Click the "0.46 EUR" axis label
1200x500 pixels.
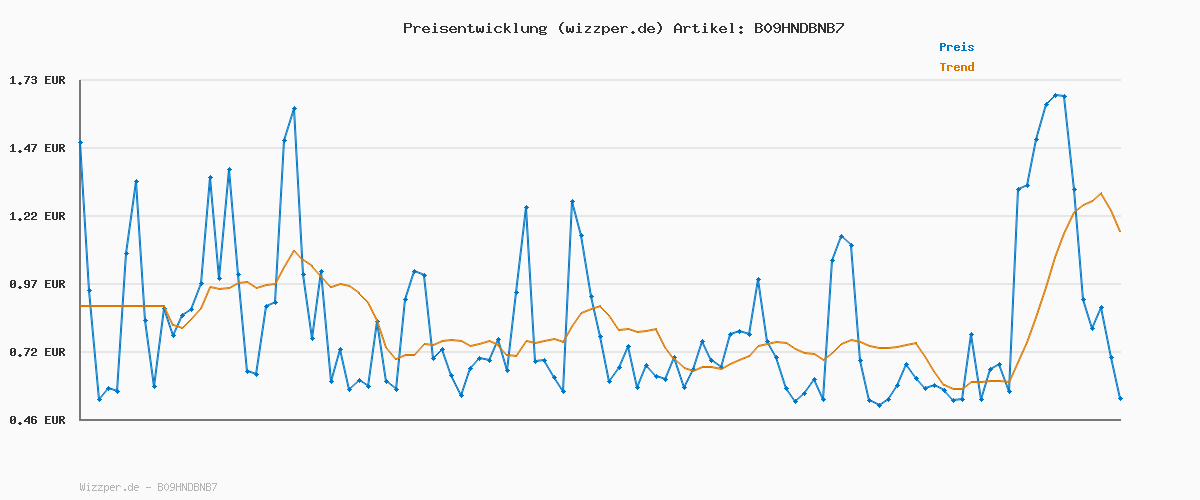(37, 420)
